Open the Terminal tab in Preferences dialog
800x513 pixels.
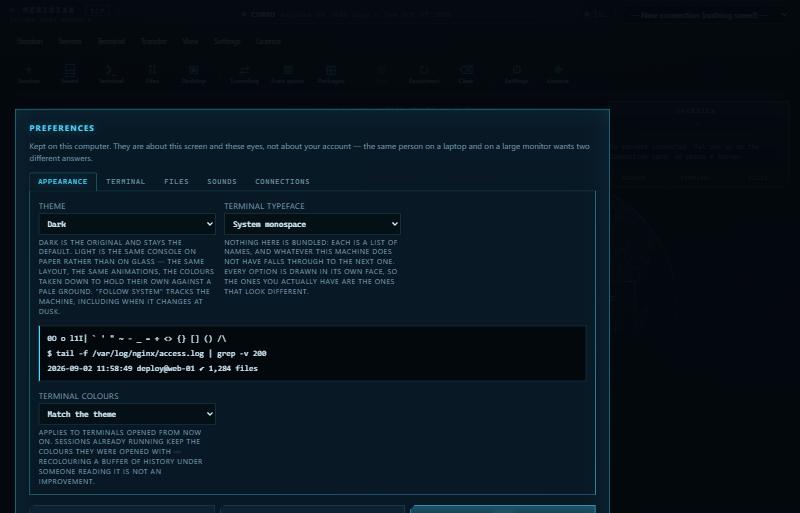126,182
